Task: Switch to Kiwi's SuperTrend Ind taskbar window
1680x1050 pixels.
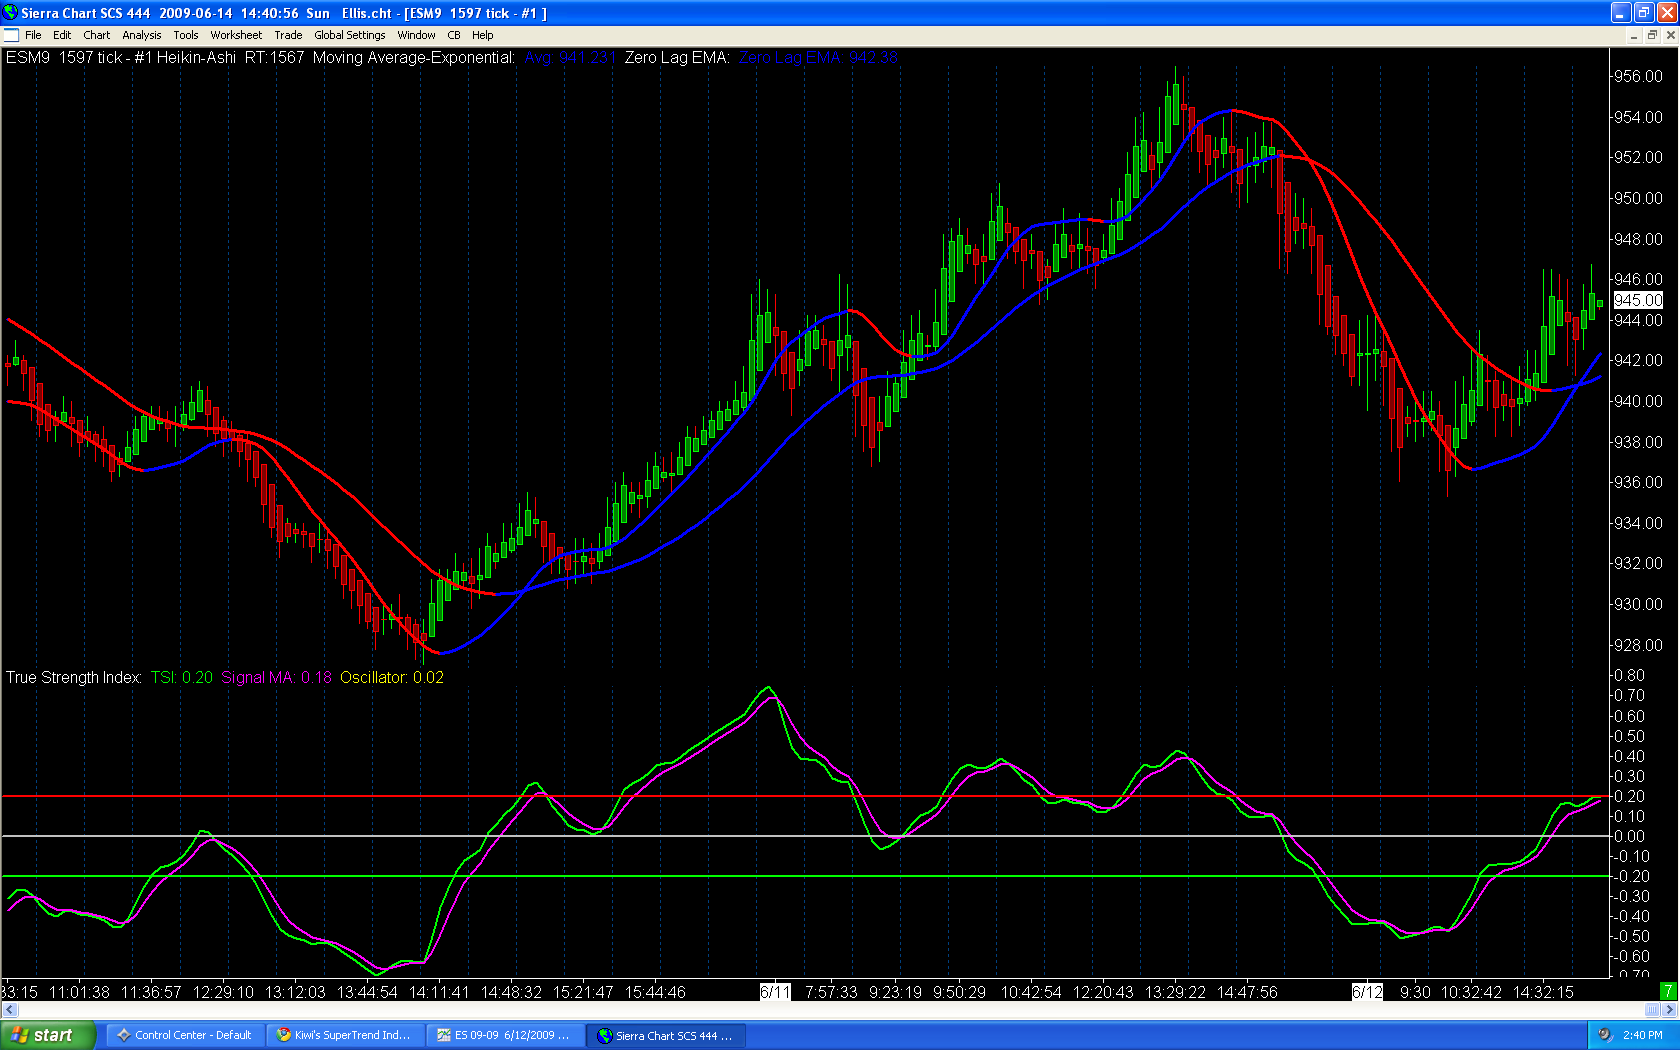Action: (x=346, y=1035)
